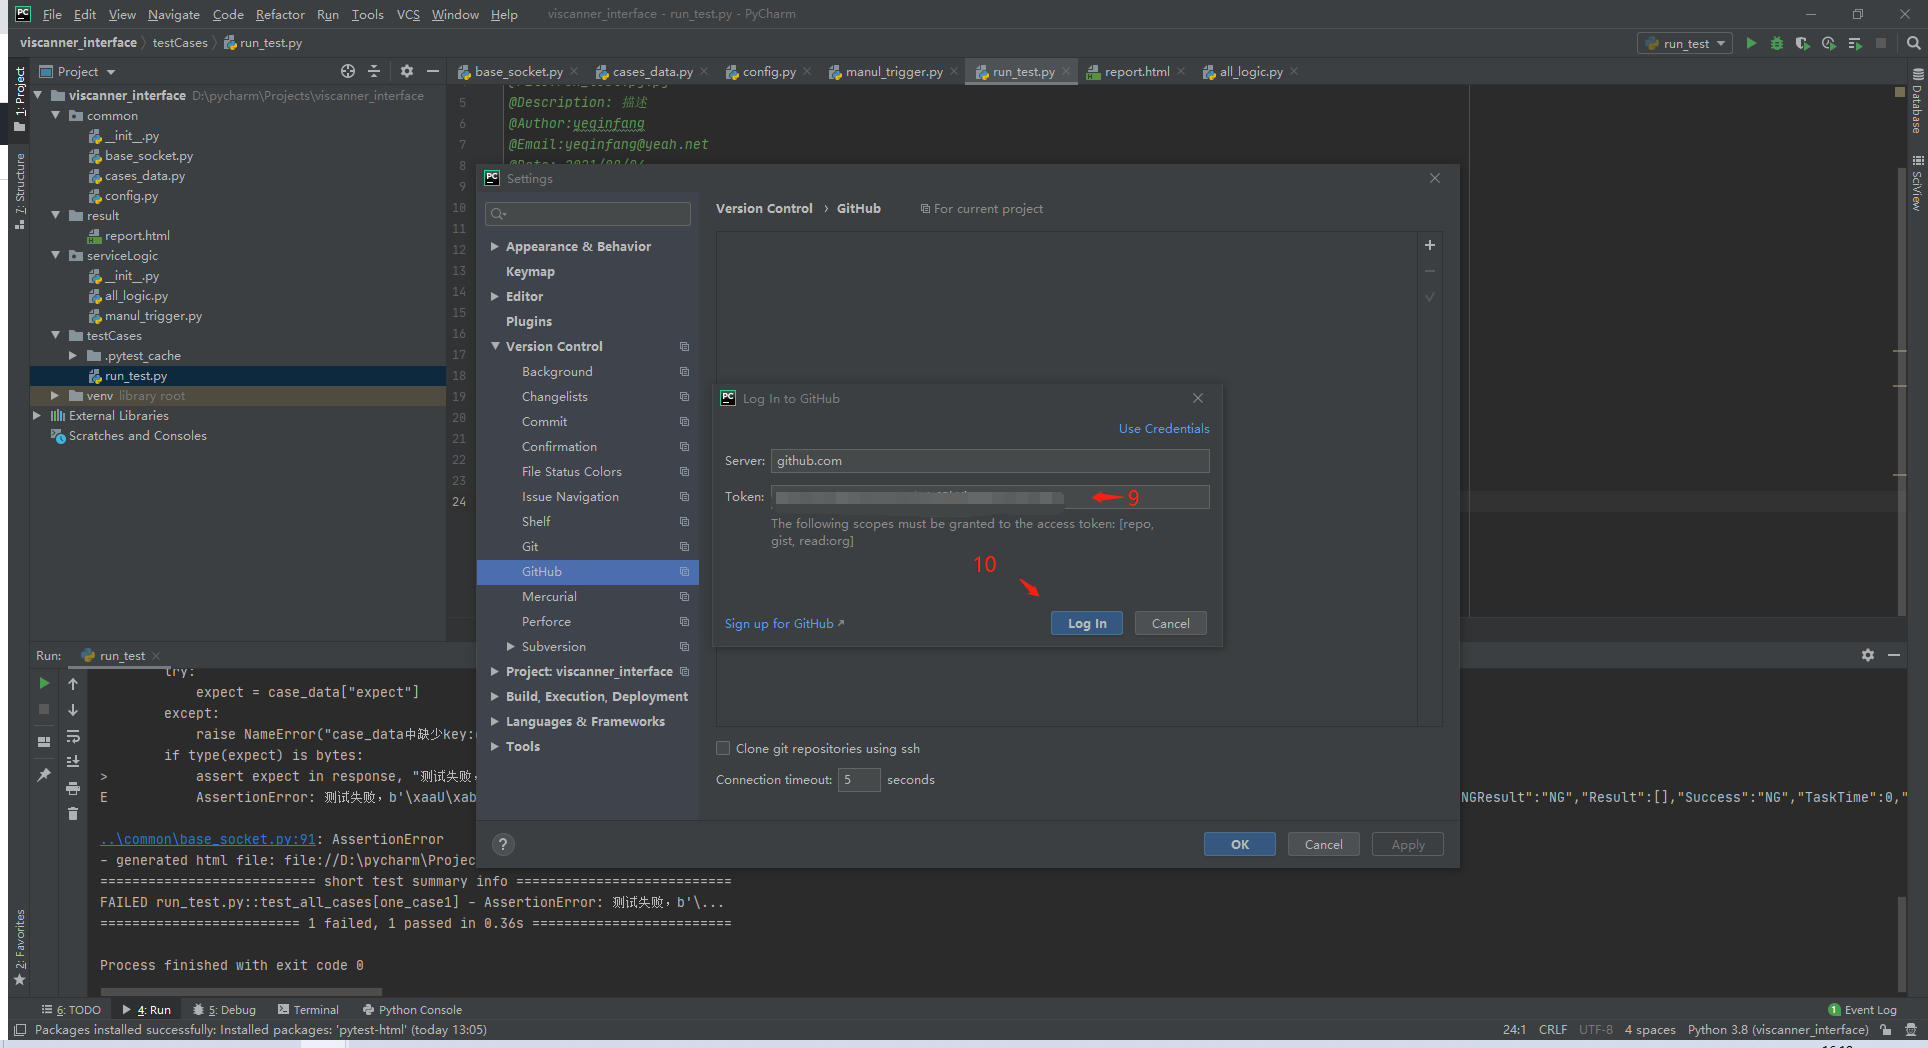Click the Settings search box
The image size is (1928, 1048).
pos(587,213)
